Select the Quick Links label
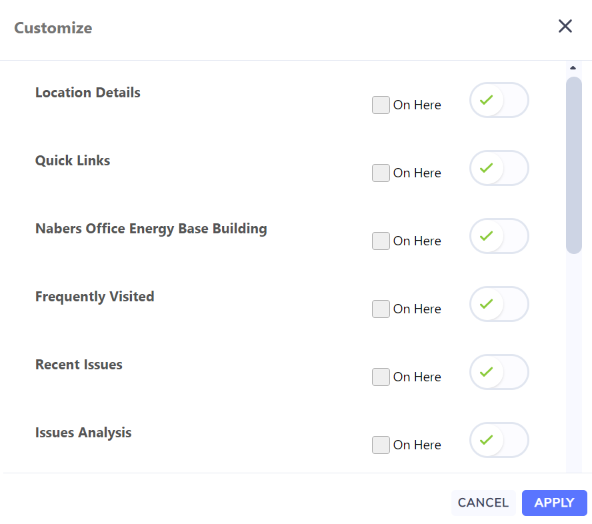Image resolution: width=592 pixels, height=524 pixels. coord(72,161)
